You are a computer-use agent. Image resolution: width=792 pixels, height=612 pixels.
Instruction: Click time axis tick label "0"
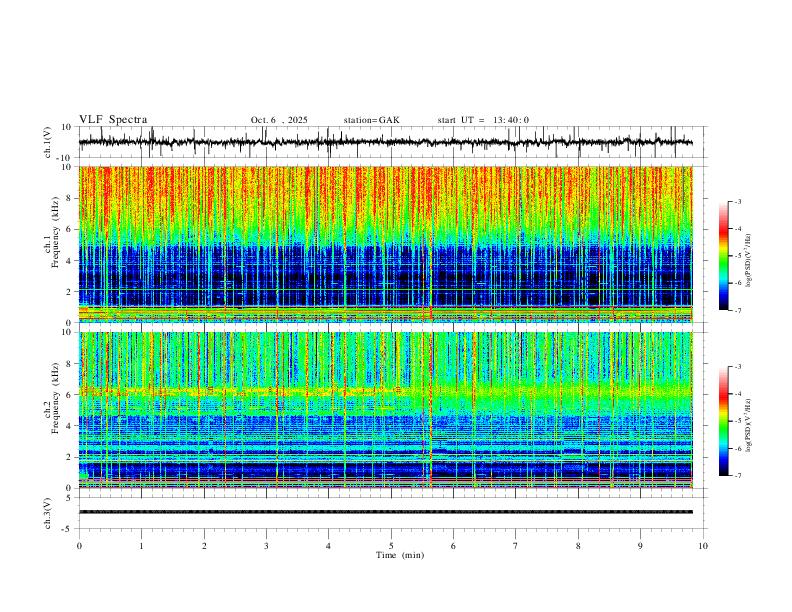point(79,546)
